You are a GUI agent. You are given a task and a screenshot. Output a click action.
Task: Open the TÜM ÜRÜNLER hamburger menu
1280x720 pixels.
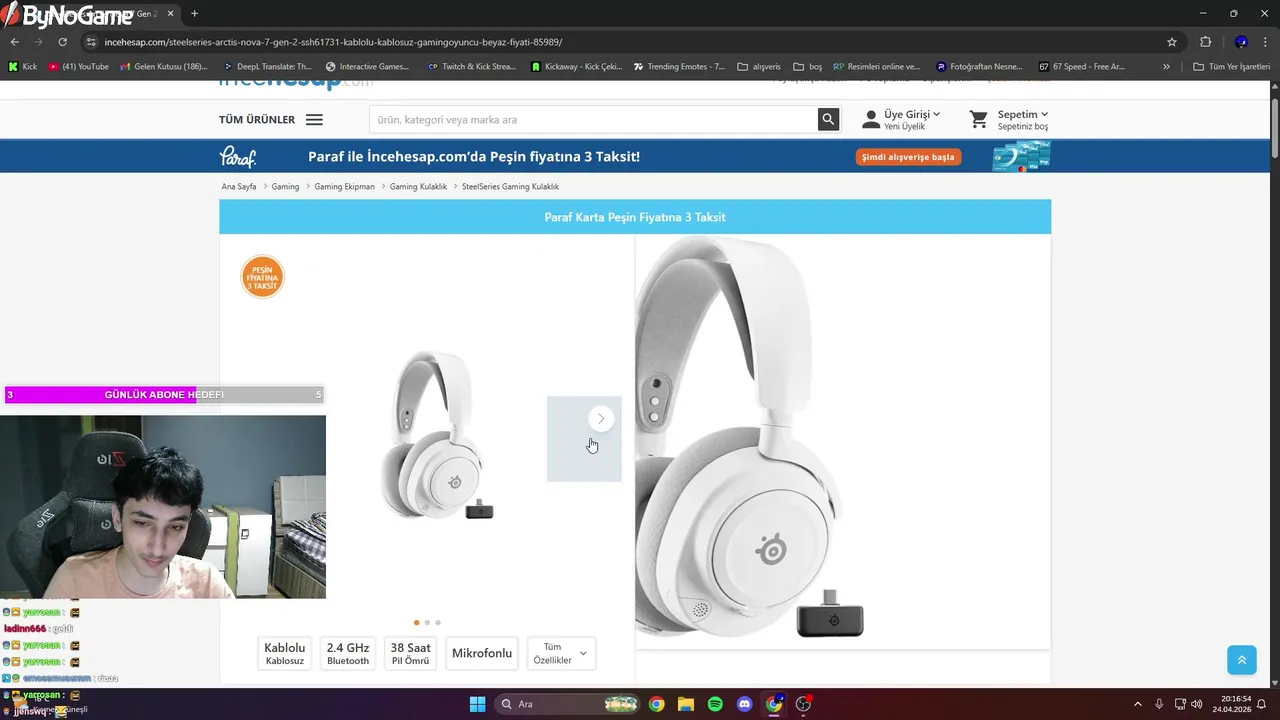[314, 120]
